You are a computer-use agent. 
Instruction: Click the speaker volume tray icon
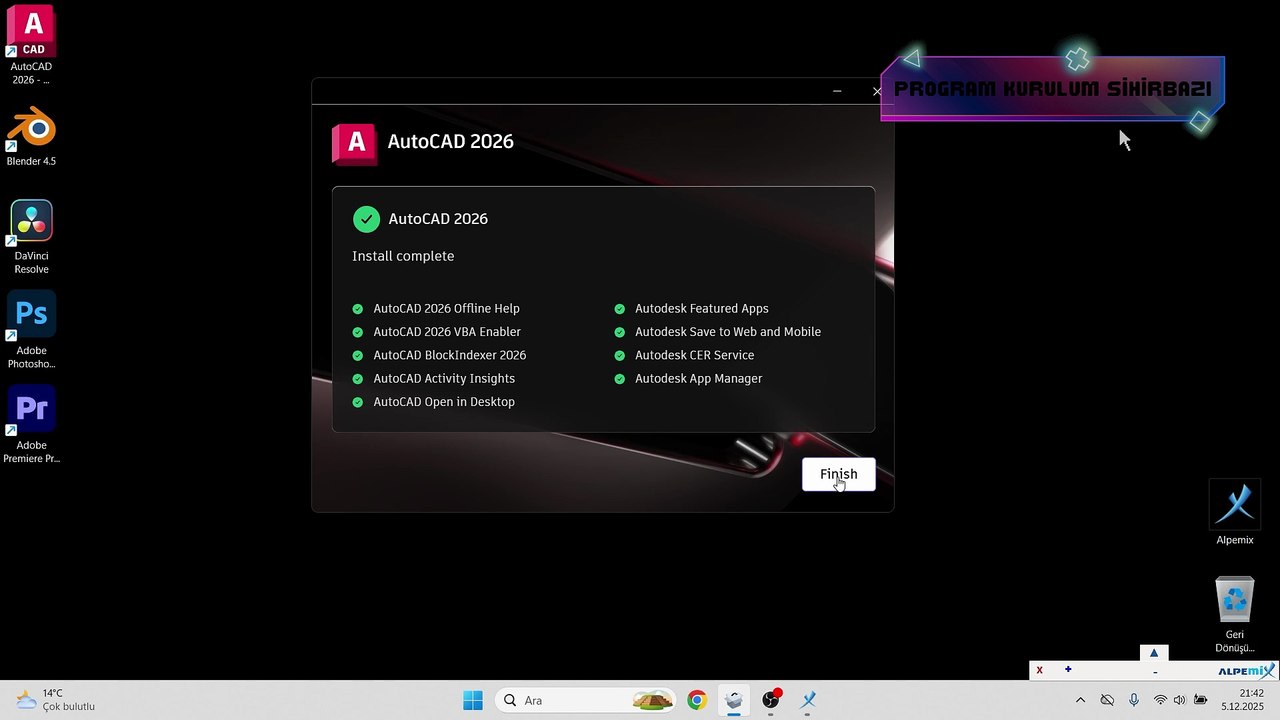coord(1179,700)
